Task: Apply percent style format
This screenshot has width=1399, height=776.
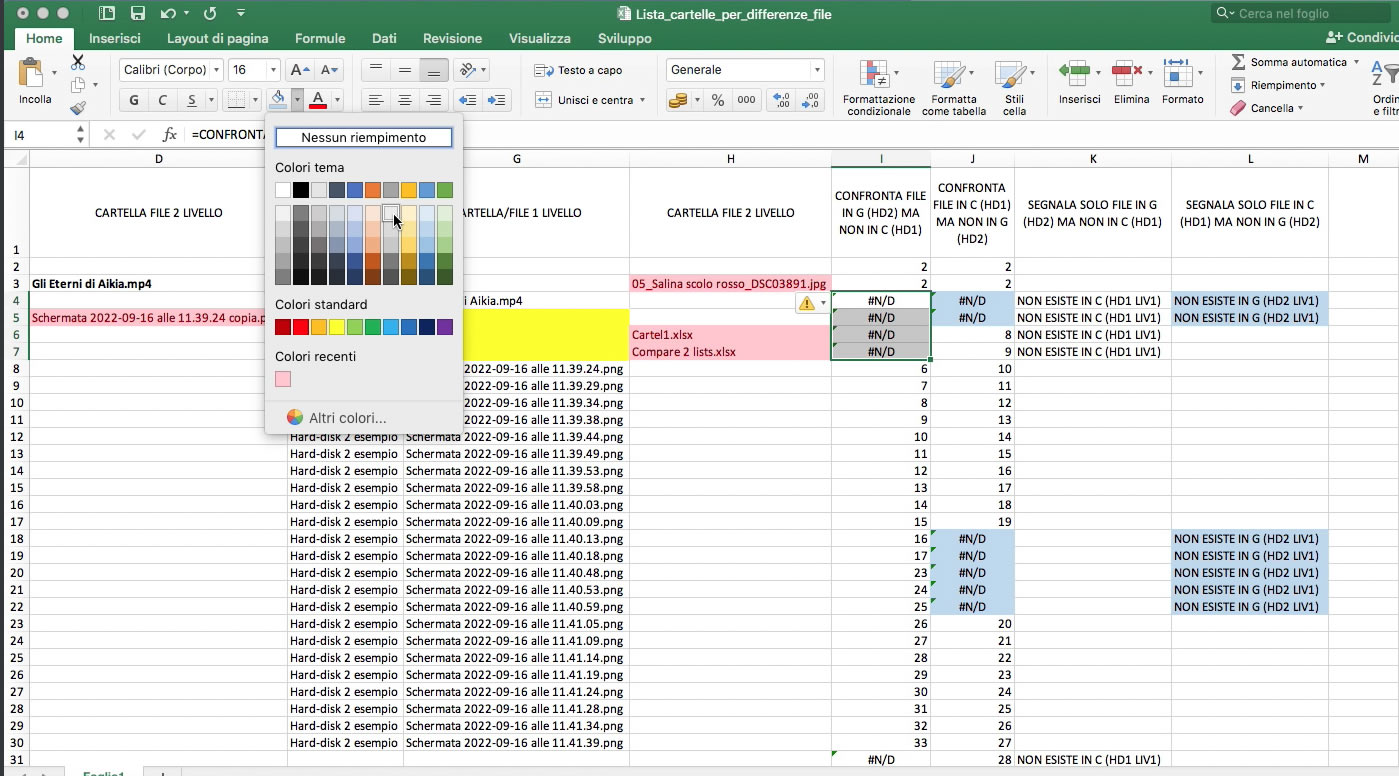Action: [x=718, y=100]
